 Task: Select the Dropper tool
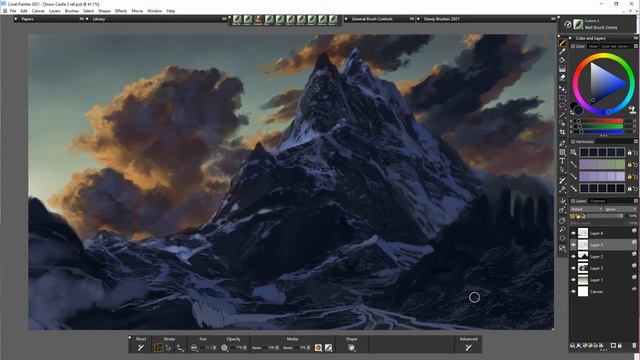pos(562,51)
